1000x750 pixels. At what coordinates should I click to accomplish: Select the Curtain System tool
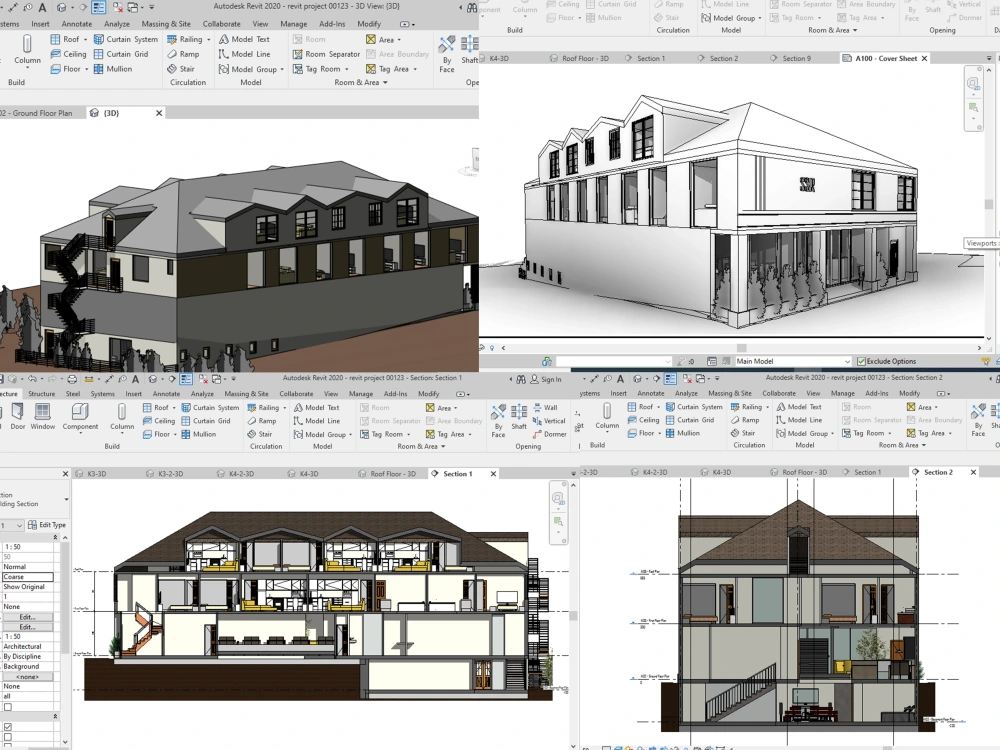(x=131, y=39)
